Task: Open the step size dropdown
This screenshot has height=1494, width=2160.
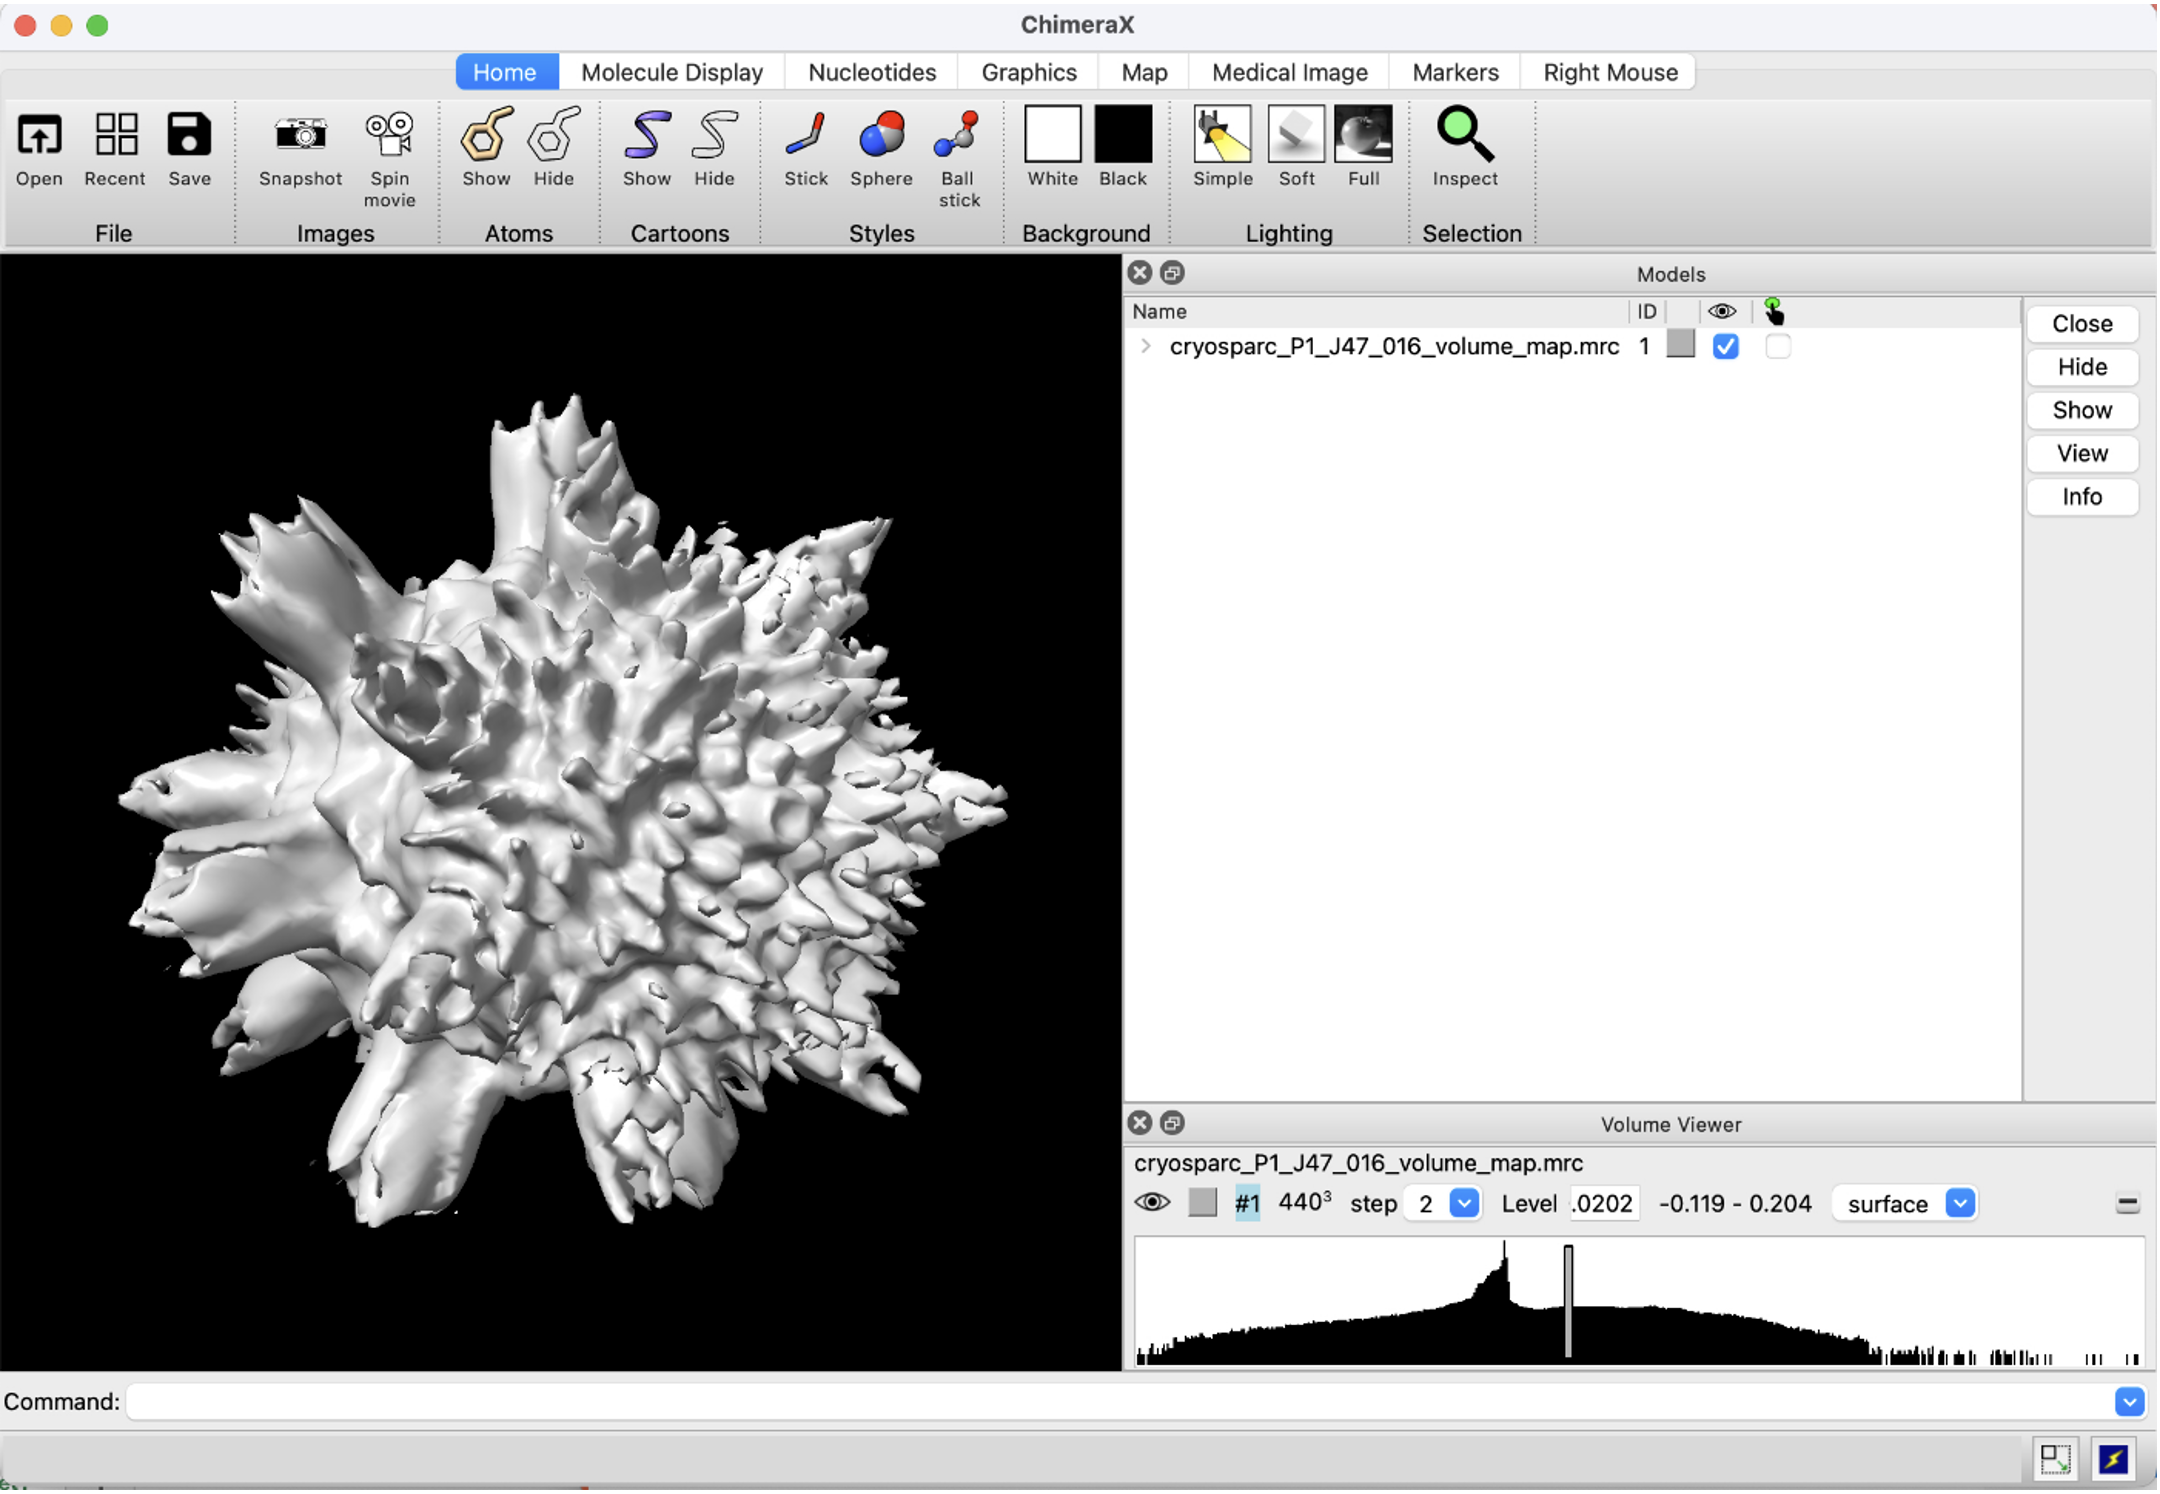Action: click(1463, 1203)
